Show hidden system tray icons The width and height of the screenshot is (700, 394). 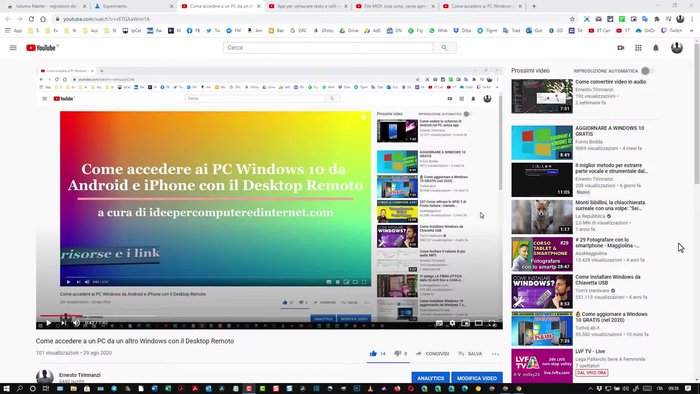pyautogui.click(x=591, y=389)
